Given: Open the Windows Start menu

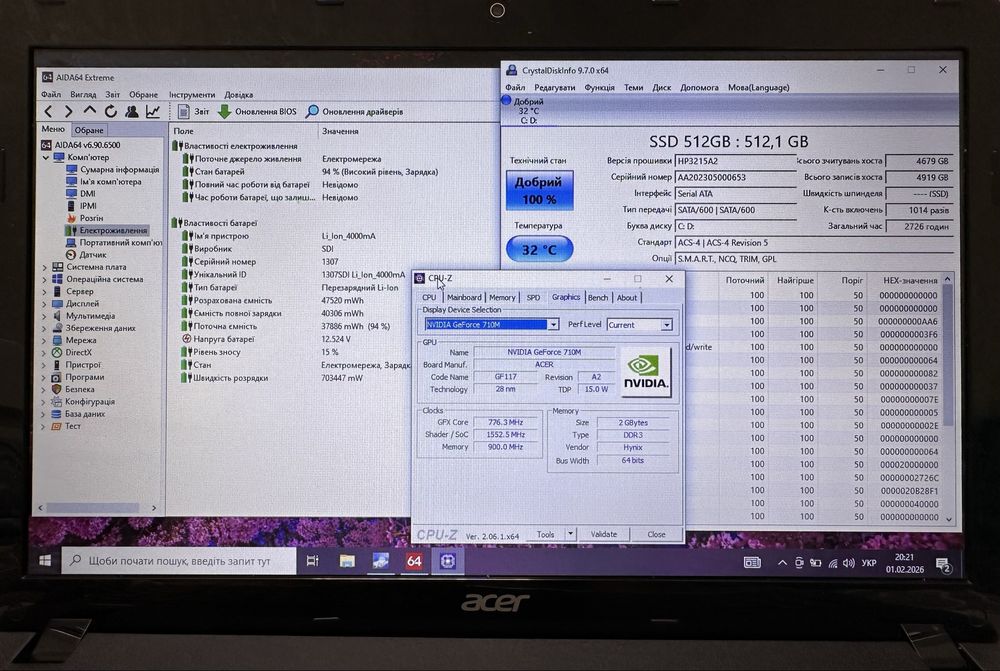Looking at the screenshot, I should (45, 561).
